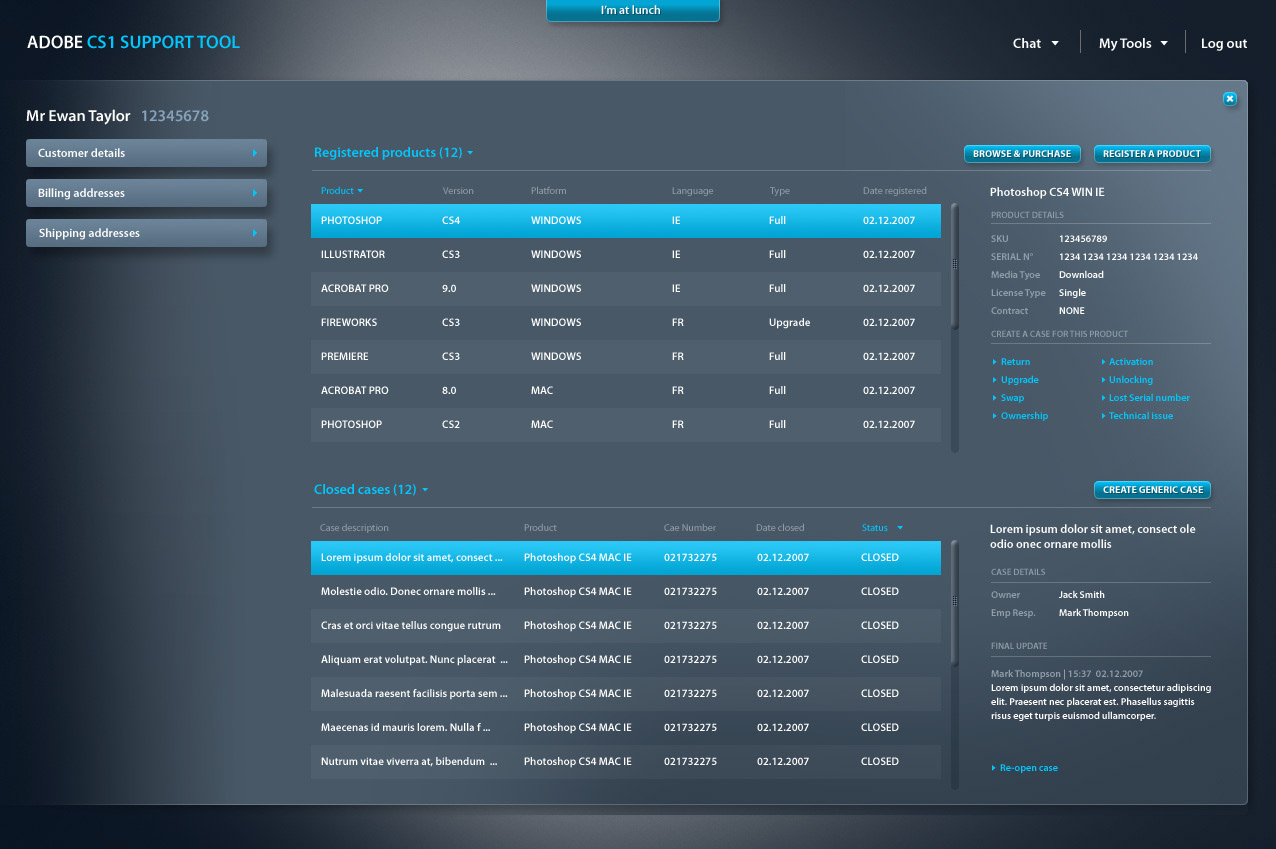Image resolution: width=1276 pixels, height=849 pixels.
Task: Click the closed cases Product column header
Action: coord(540,528)
